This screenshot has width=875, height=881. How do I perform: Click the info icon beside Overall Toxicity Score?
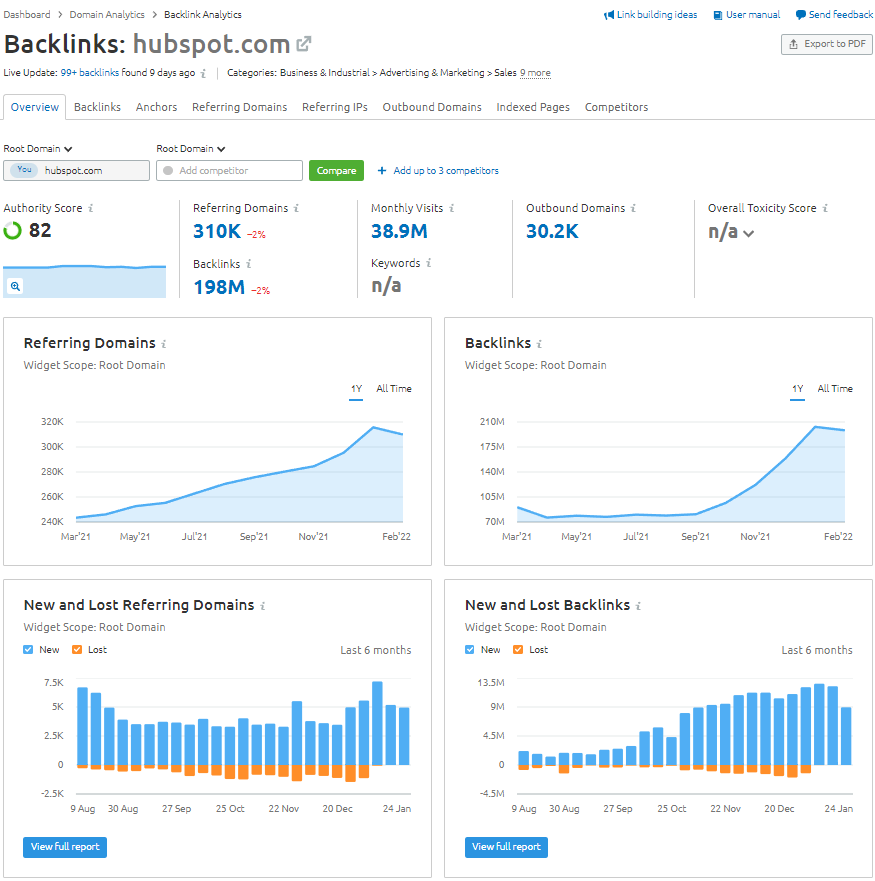[825, 208]
